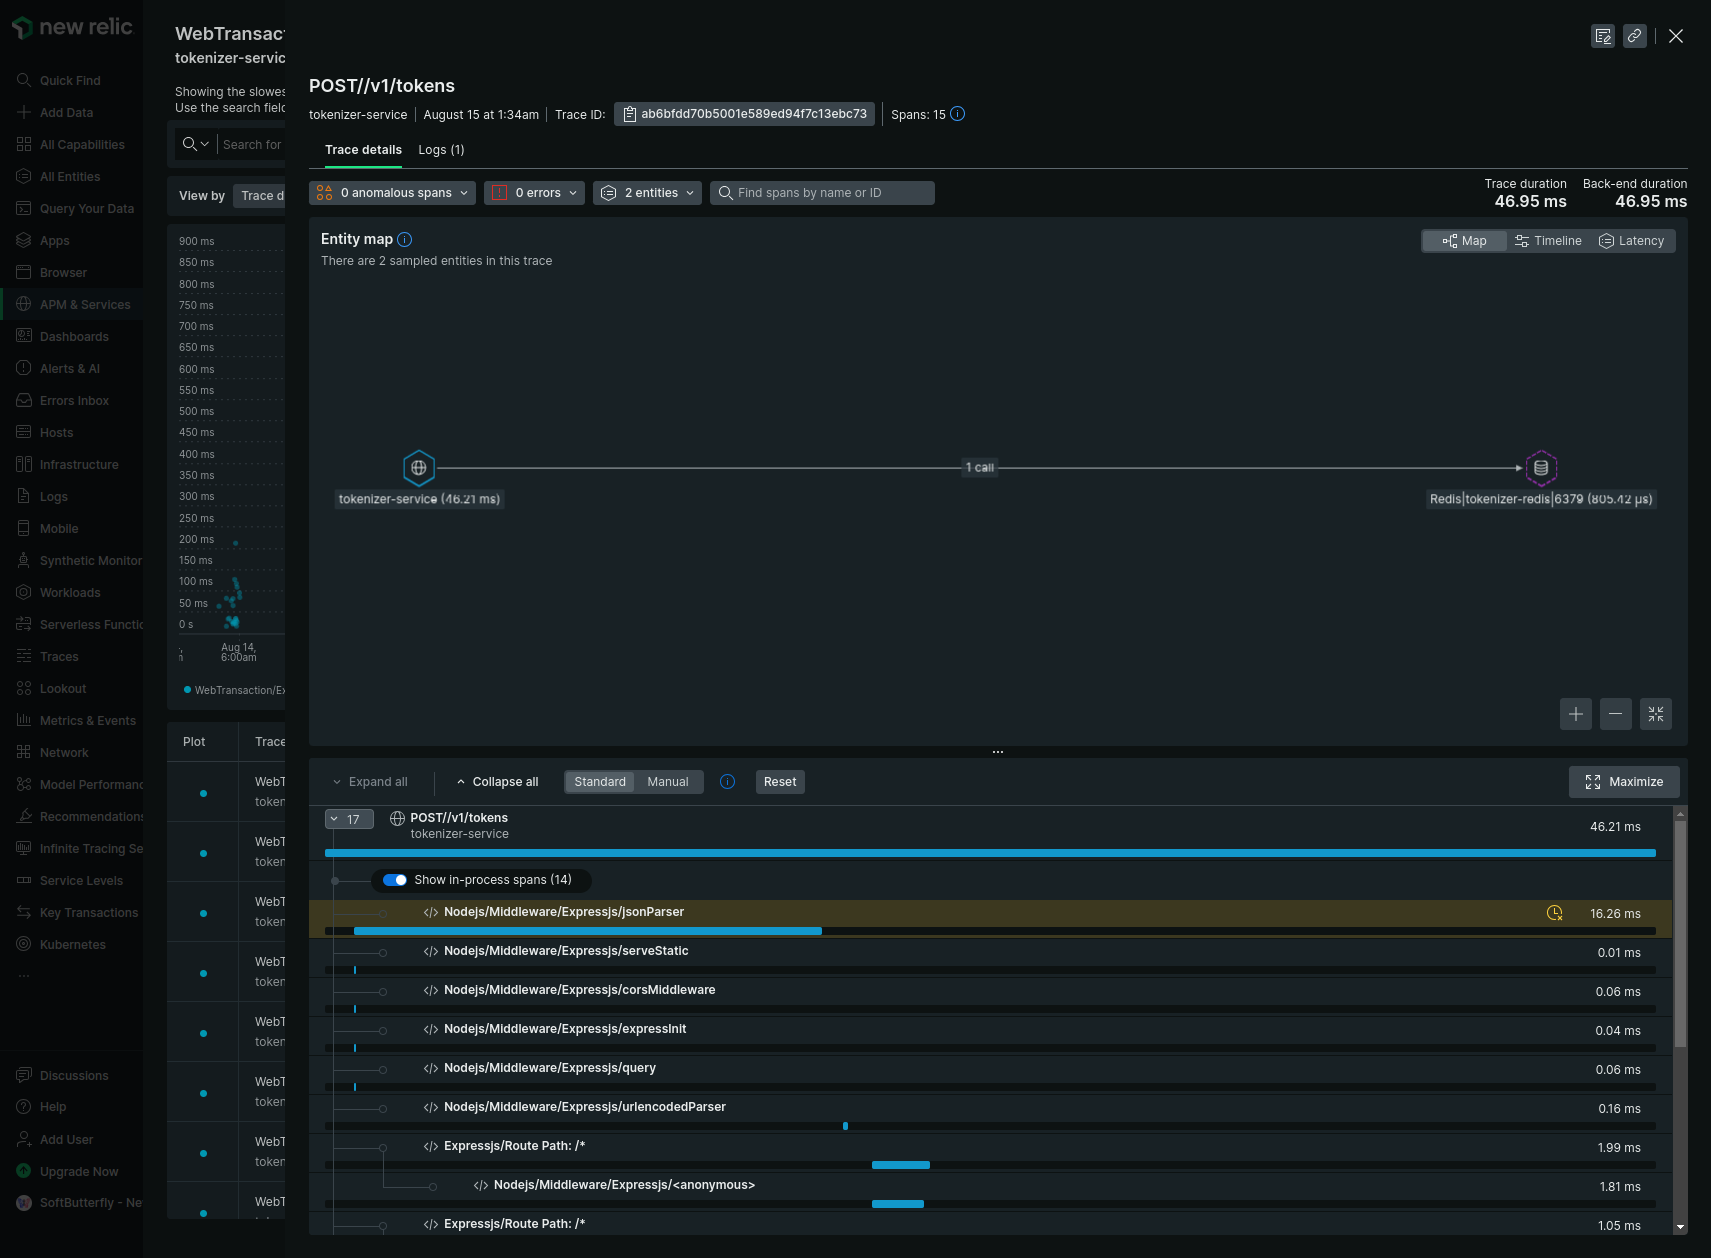
Task: Switch to the Logs (1) tab
Action: [x=441, y=150]
